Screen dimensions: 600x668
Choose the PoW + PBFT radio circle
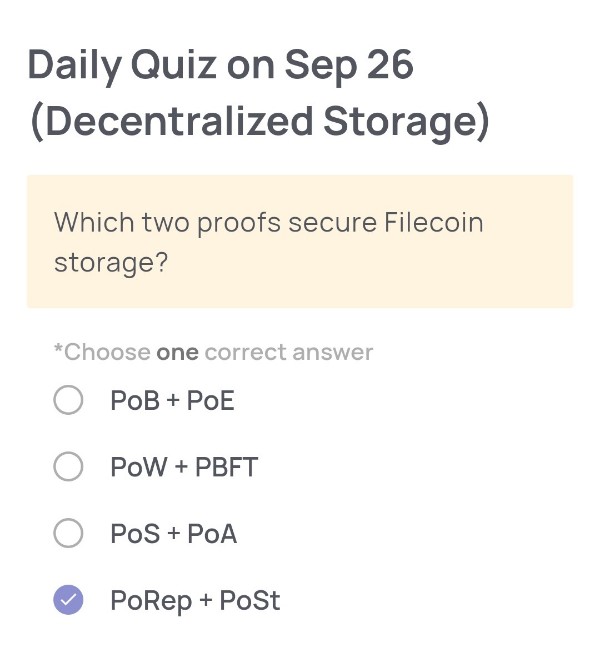pos(68,467)
